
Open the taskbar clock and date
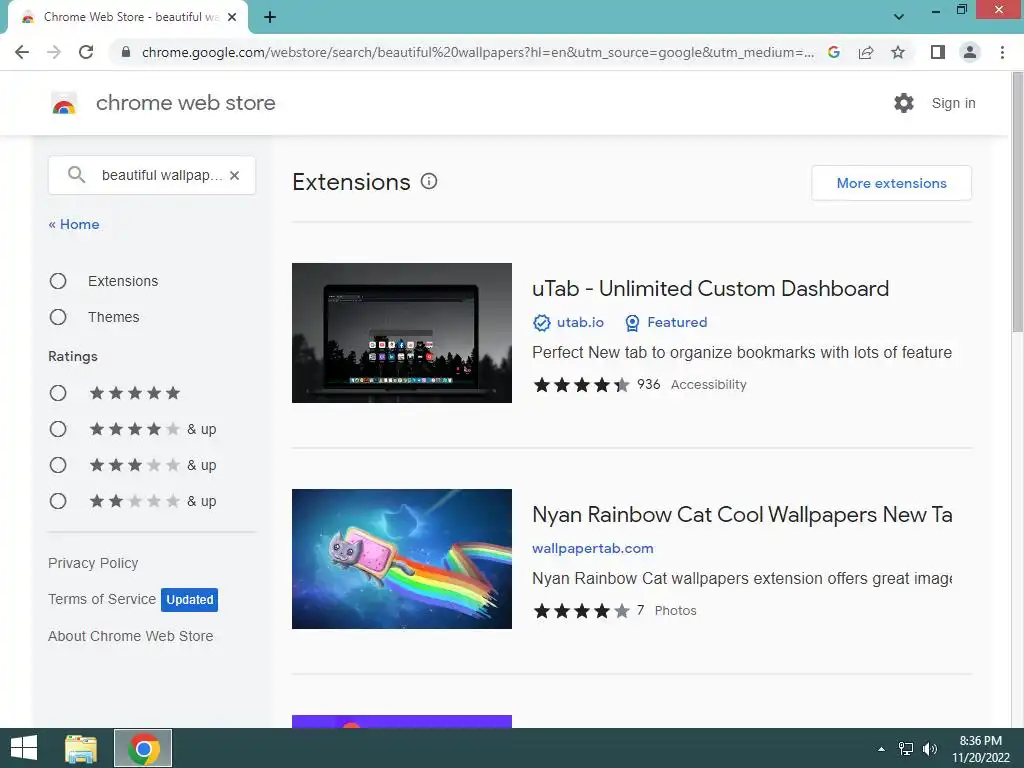pyautogui.click(x=980, y=749)
